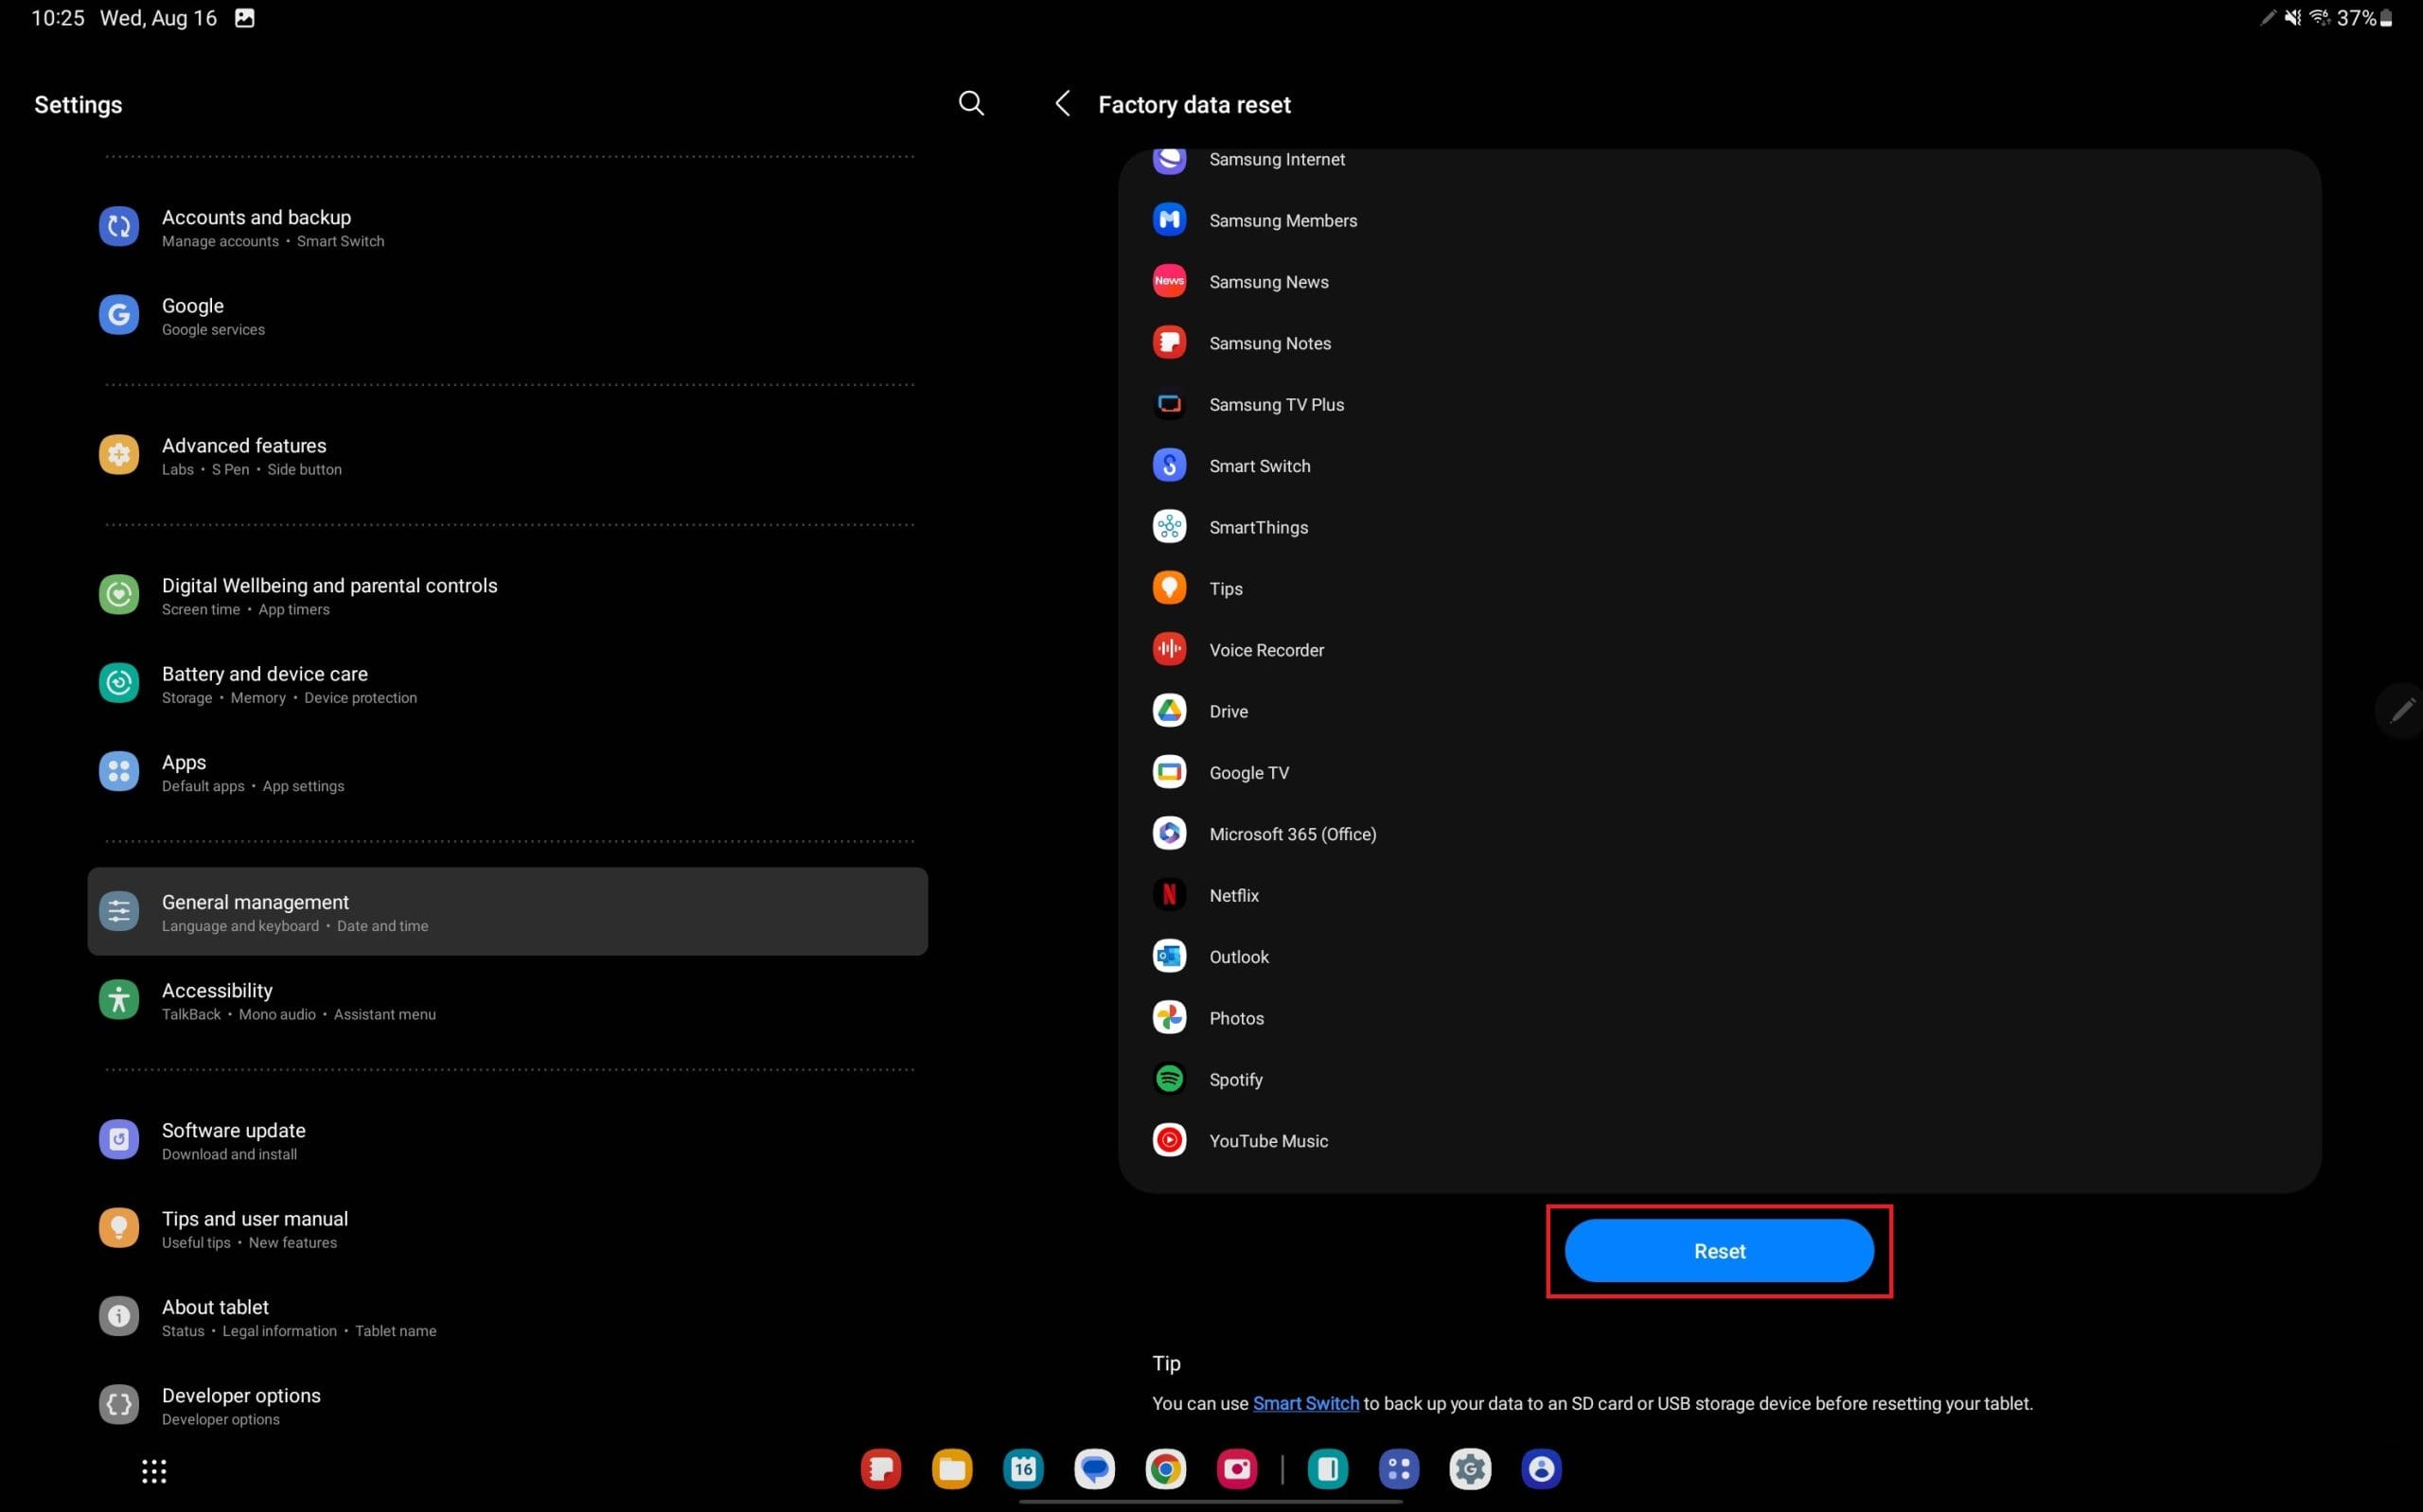Image resolution: width=2423 pixels, height=1512 pixels.
Task: Open the app drawer grid icon
Action: [x=154, y=1471]
